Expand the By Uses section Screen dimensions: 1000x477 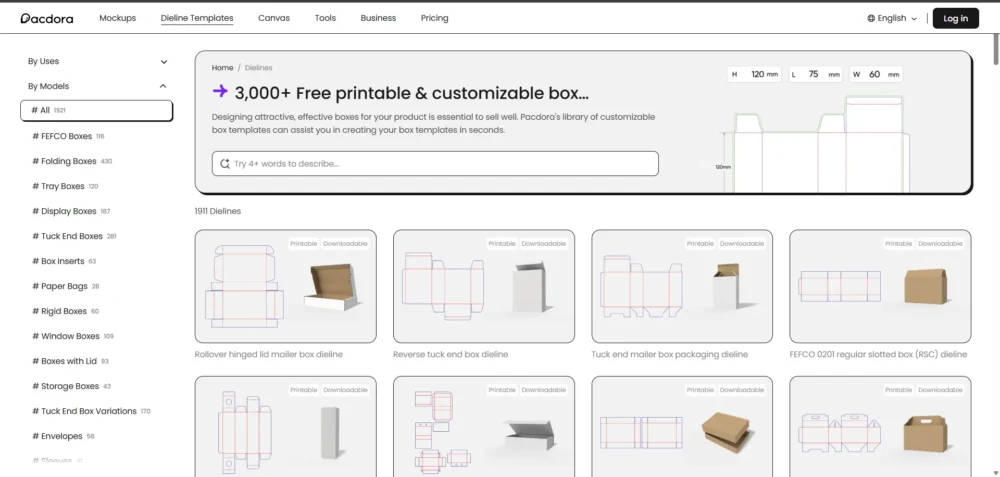coord(98,61)
